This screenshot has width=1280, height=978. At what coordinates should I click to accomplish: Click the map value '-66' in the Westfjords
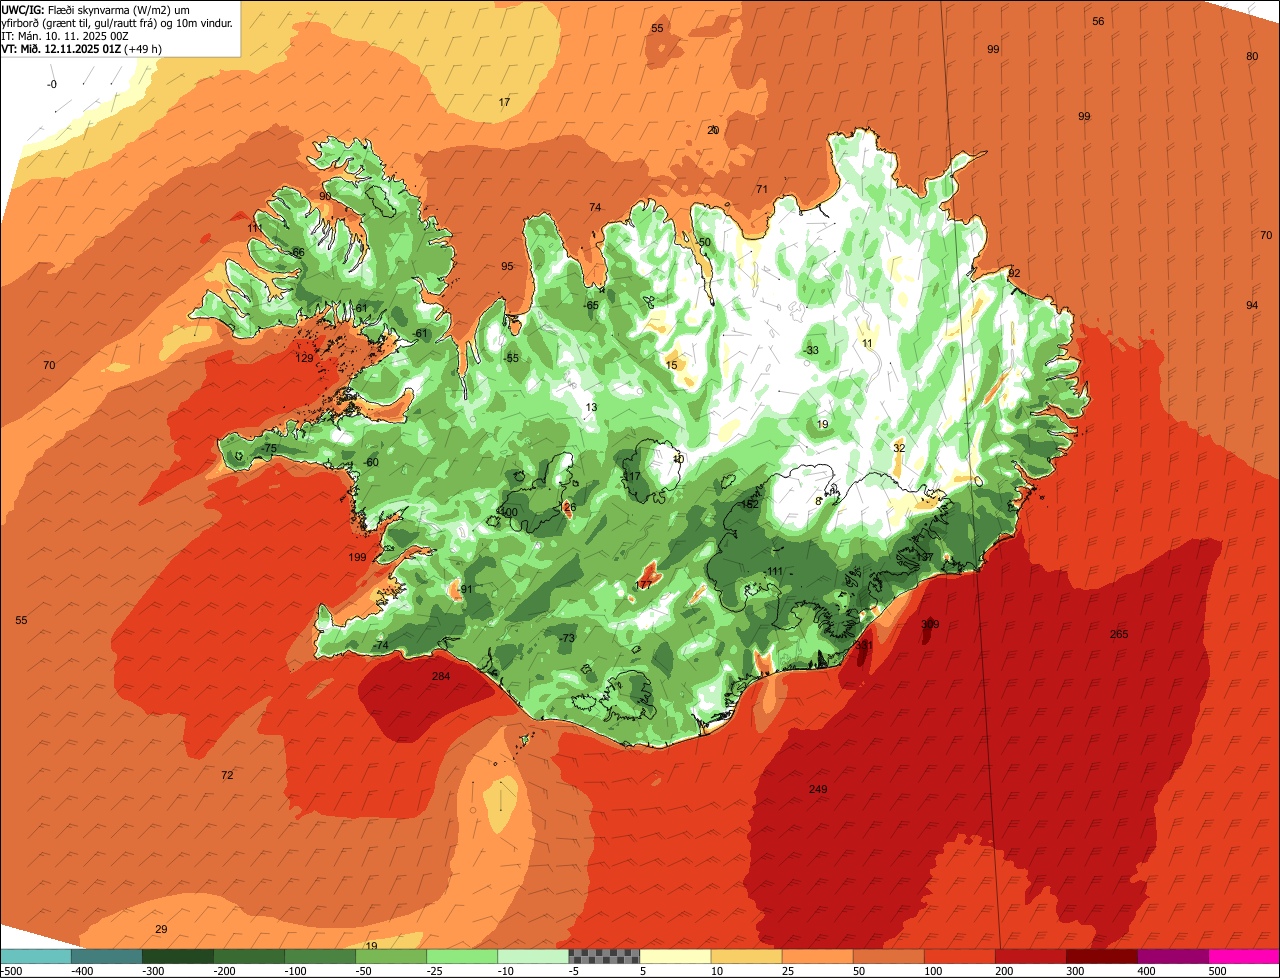coord(296,252)
